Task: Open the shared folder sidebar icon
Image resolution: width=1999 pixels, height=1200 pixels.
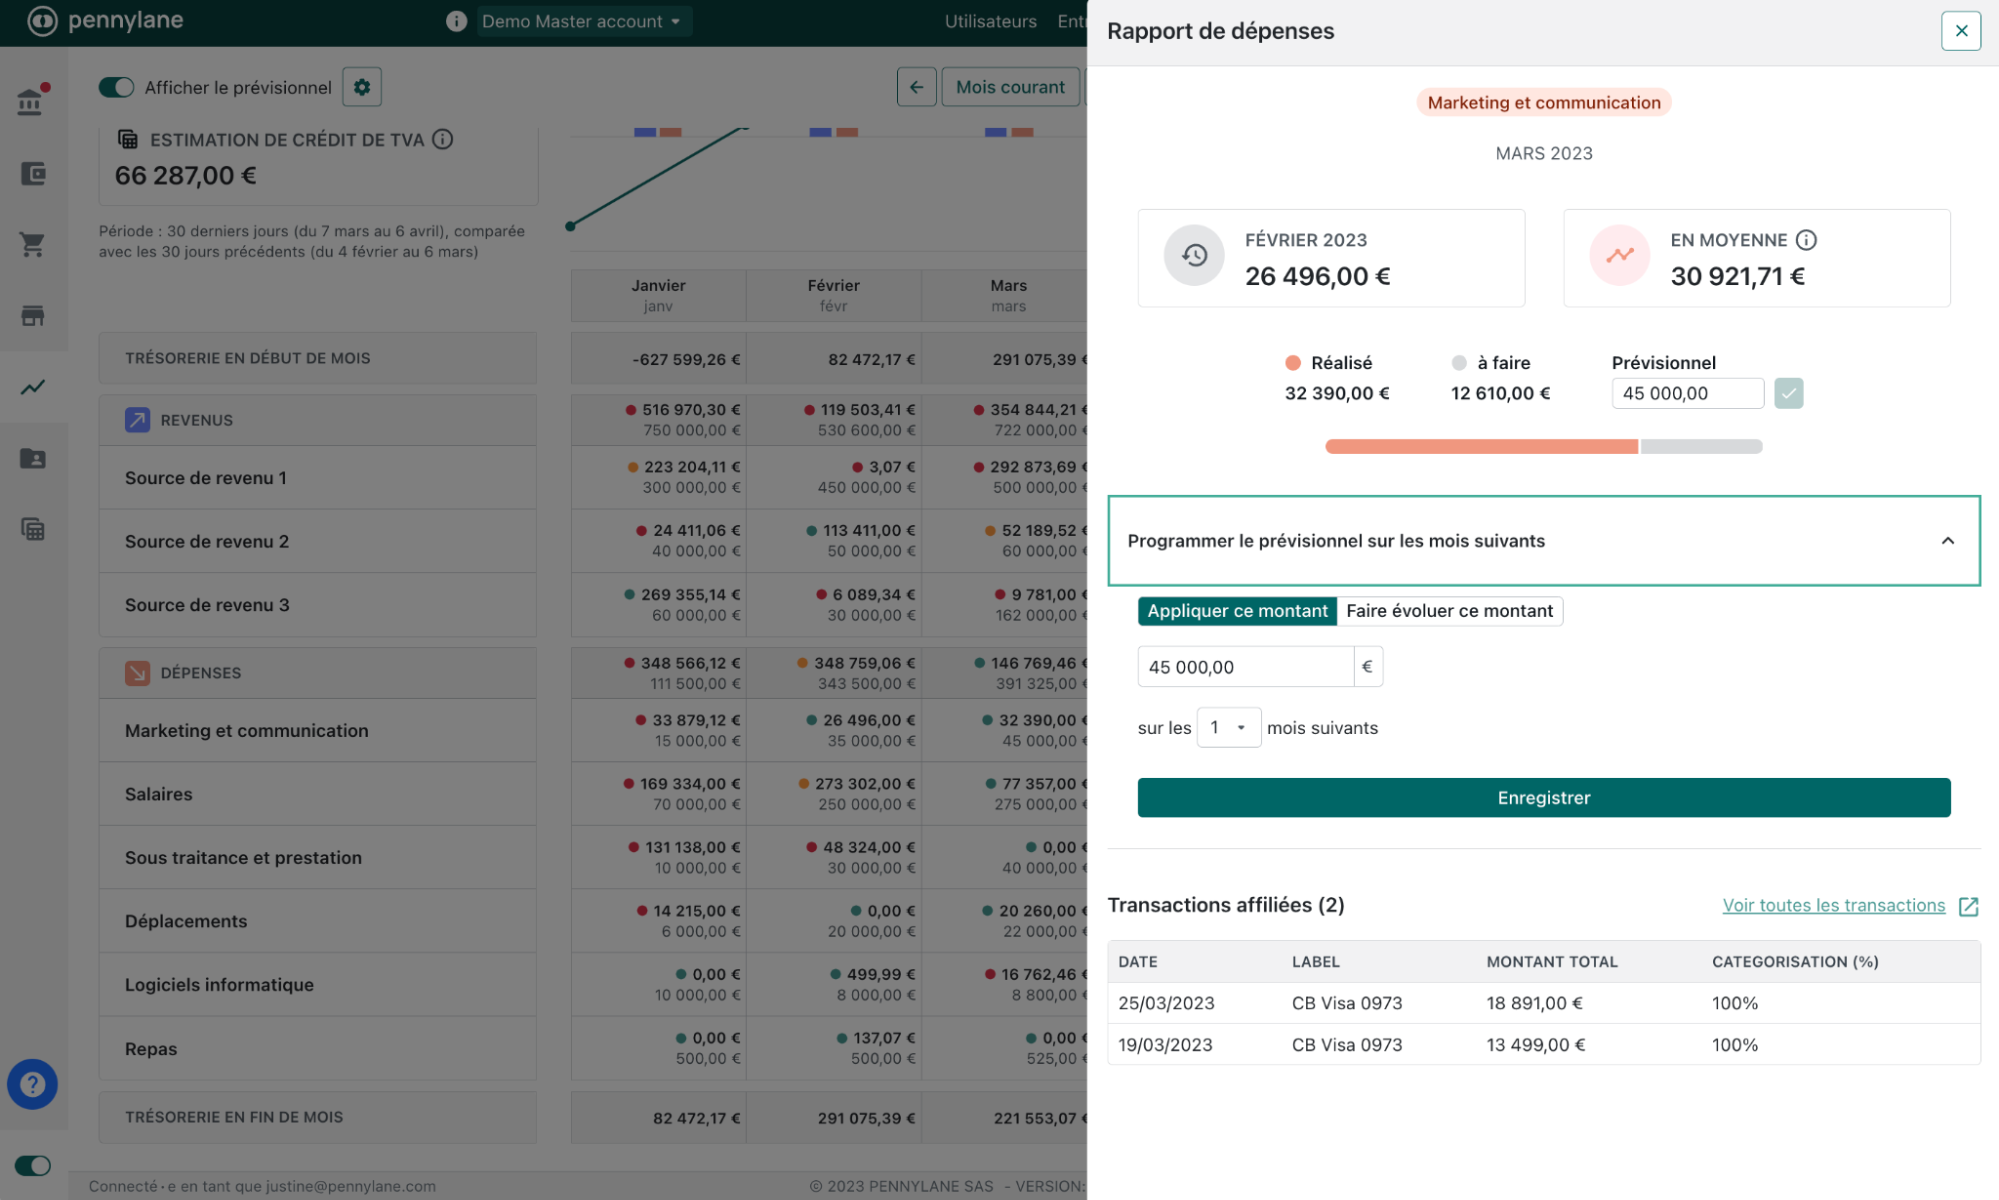Action: [x=33, y=458]
